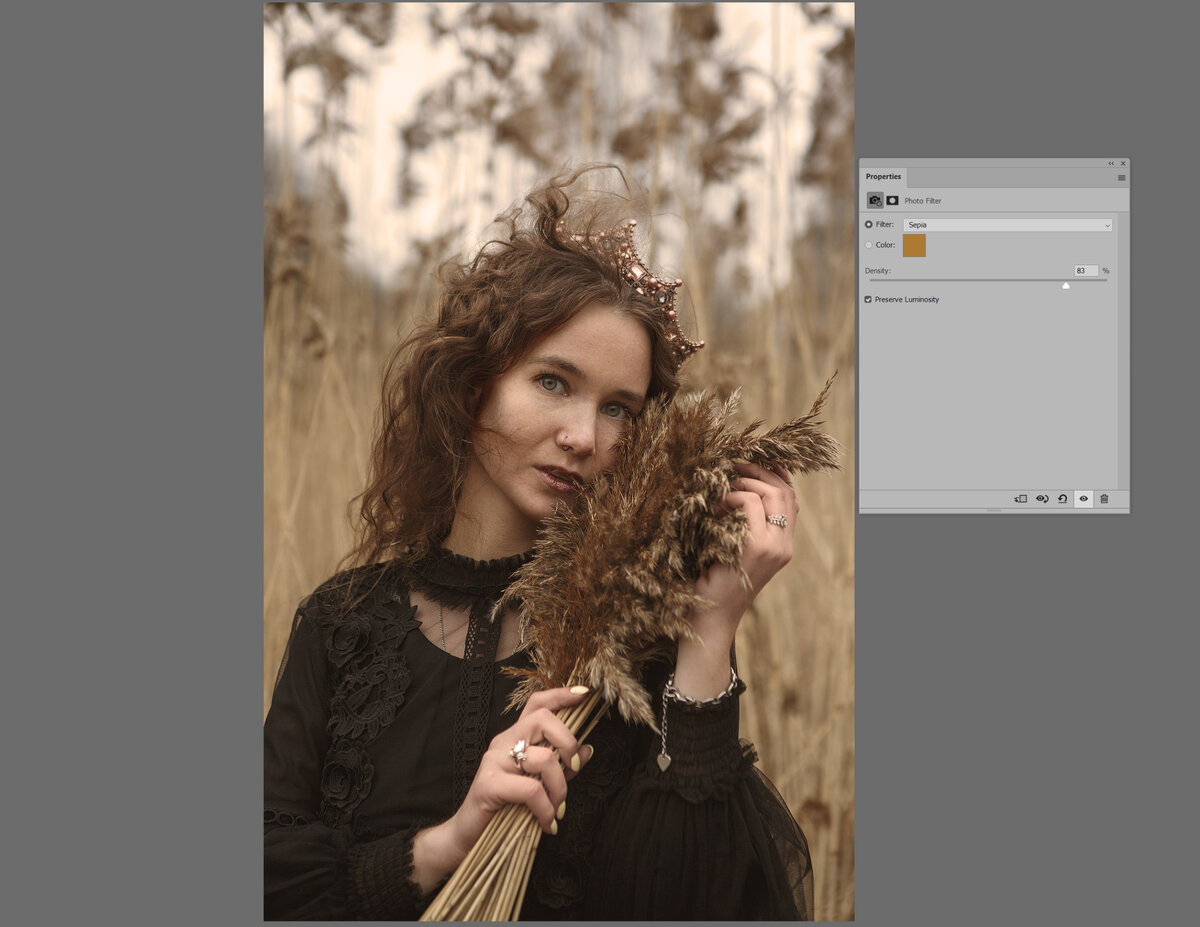This screenshot has width=1200, height=927.
Task: Select the layer mask icon in Properties
Action: (892, 200)
